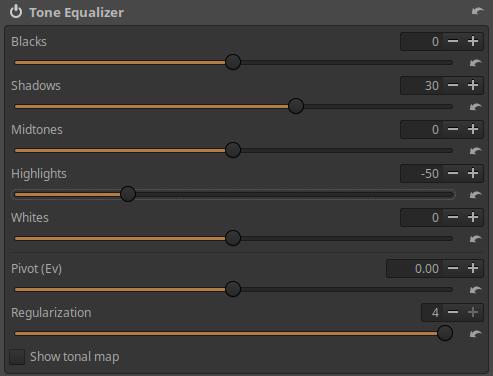Click the Shadows slider handle
The height and width of the screenshot is (376, 493).
[296, 106]
